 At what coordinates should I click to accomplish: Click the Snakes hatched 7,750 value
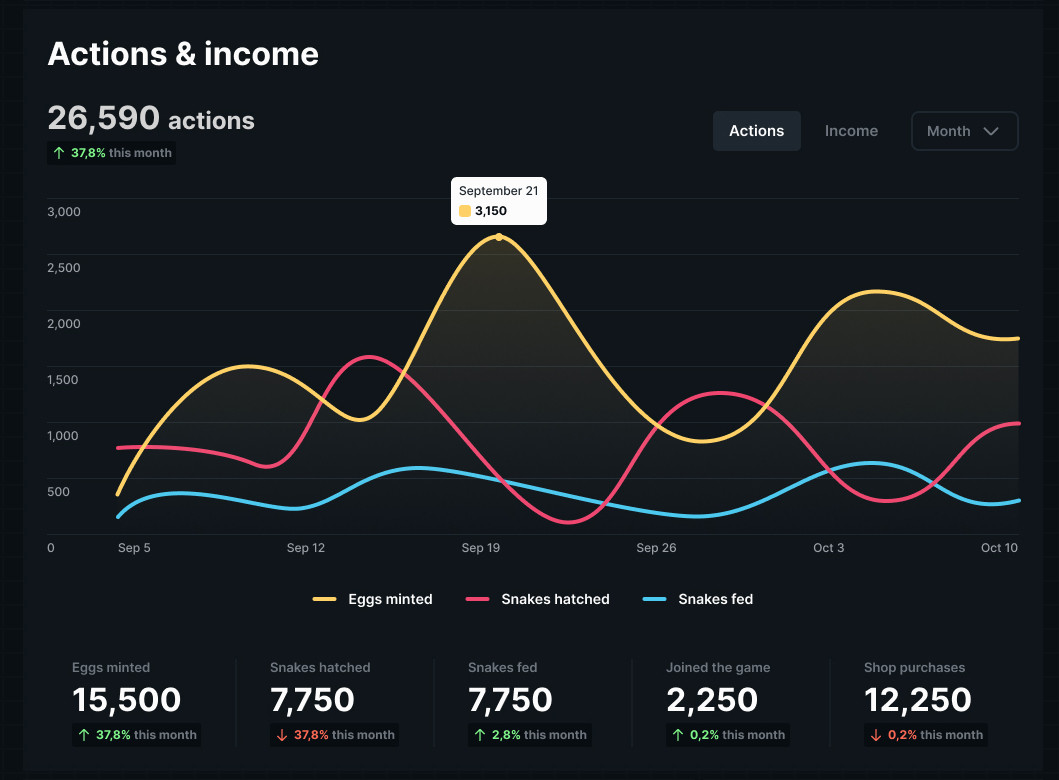tap(312, 700)
